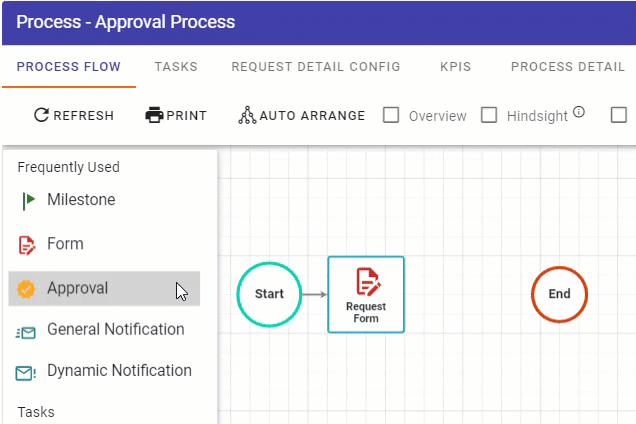Select the red Form document icon

pos(27,245)
